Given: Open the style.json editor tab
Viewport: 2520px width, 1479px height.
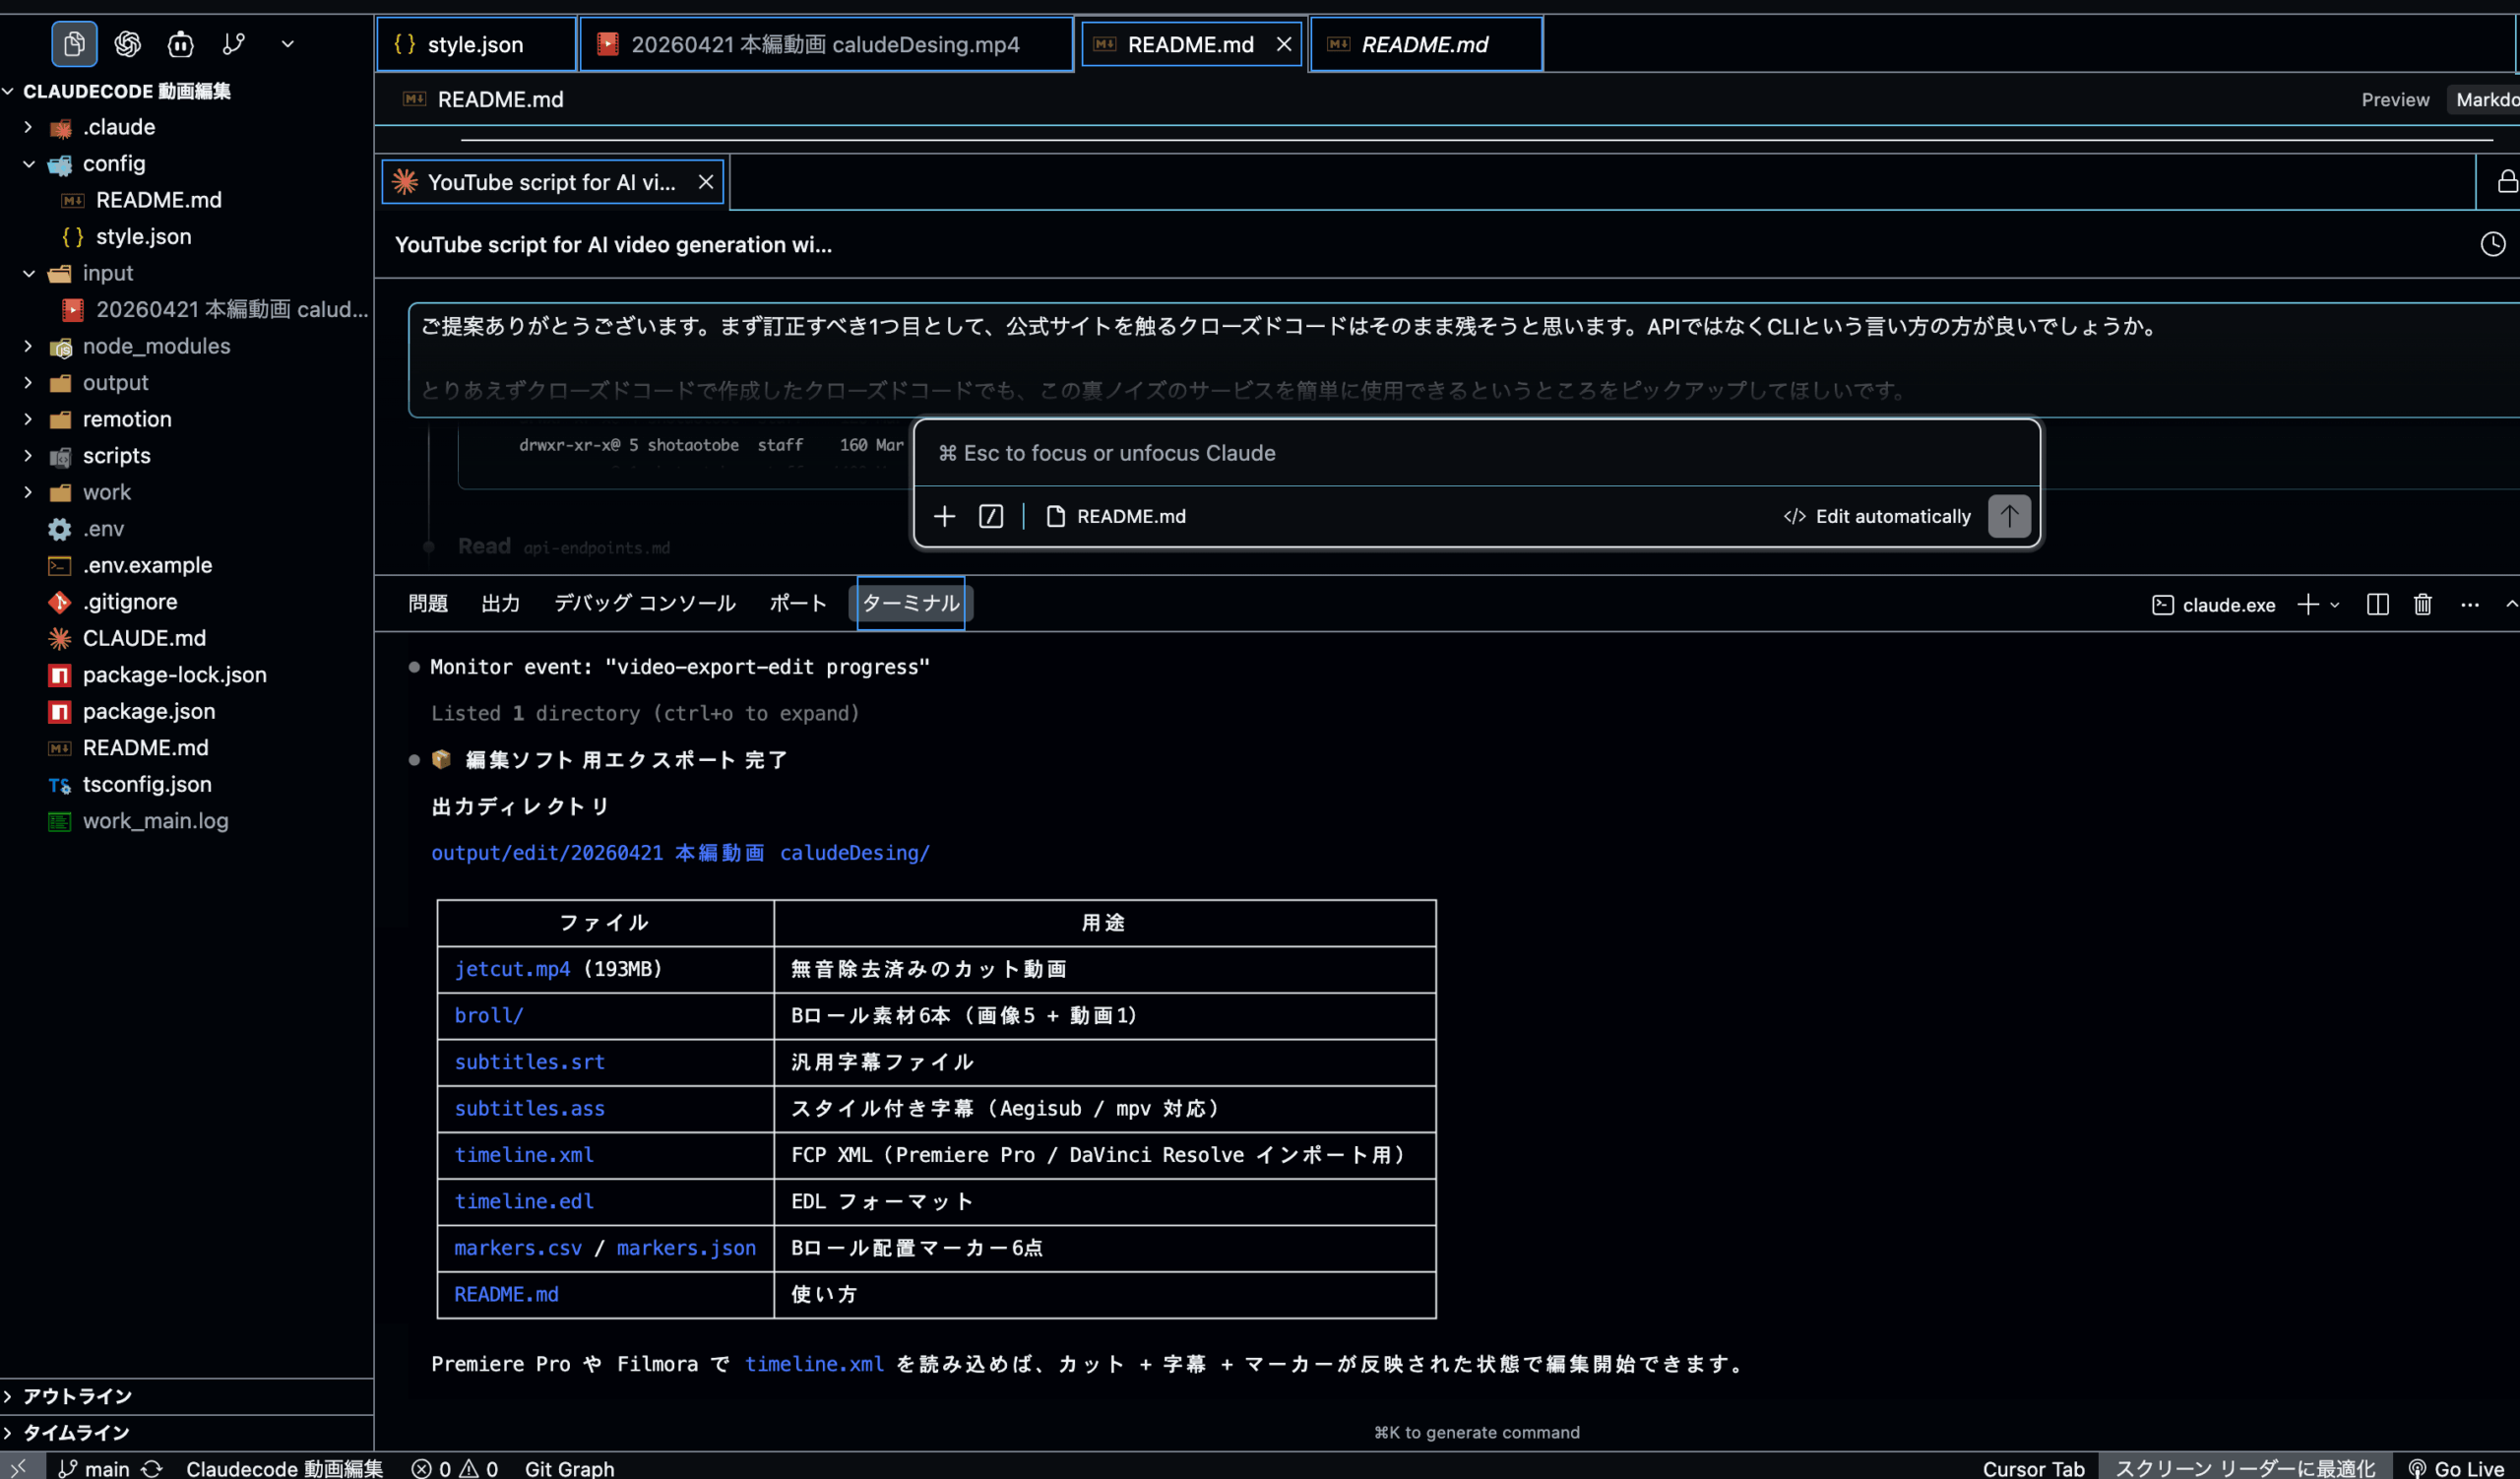Looking at the screenshot, I should (474, 44).
